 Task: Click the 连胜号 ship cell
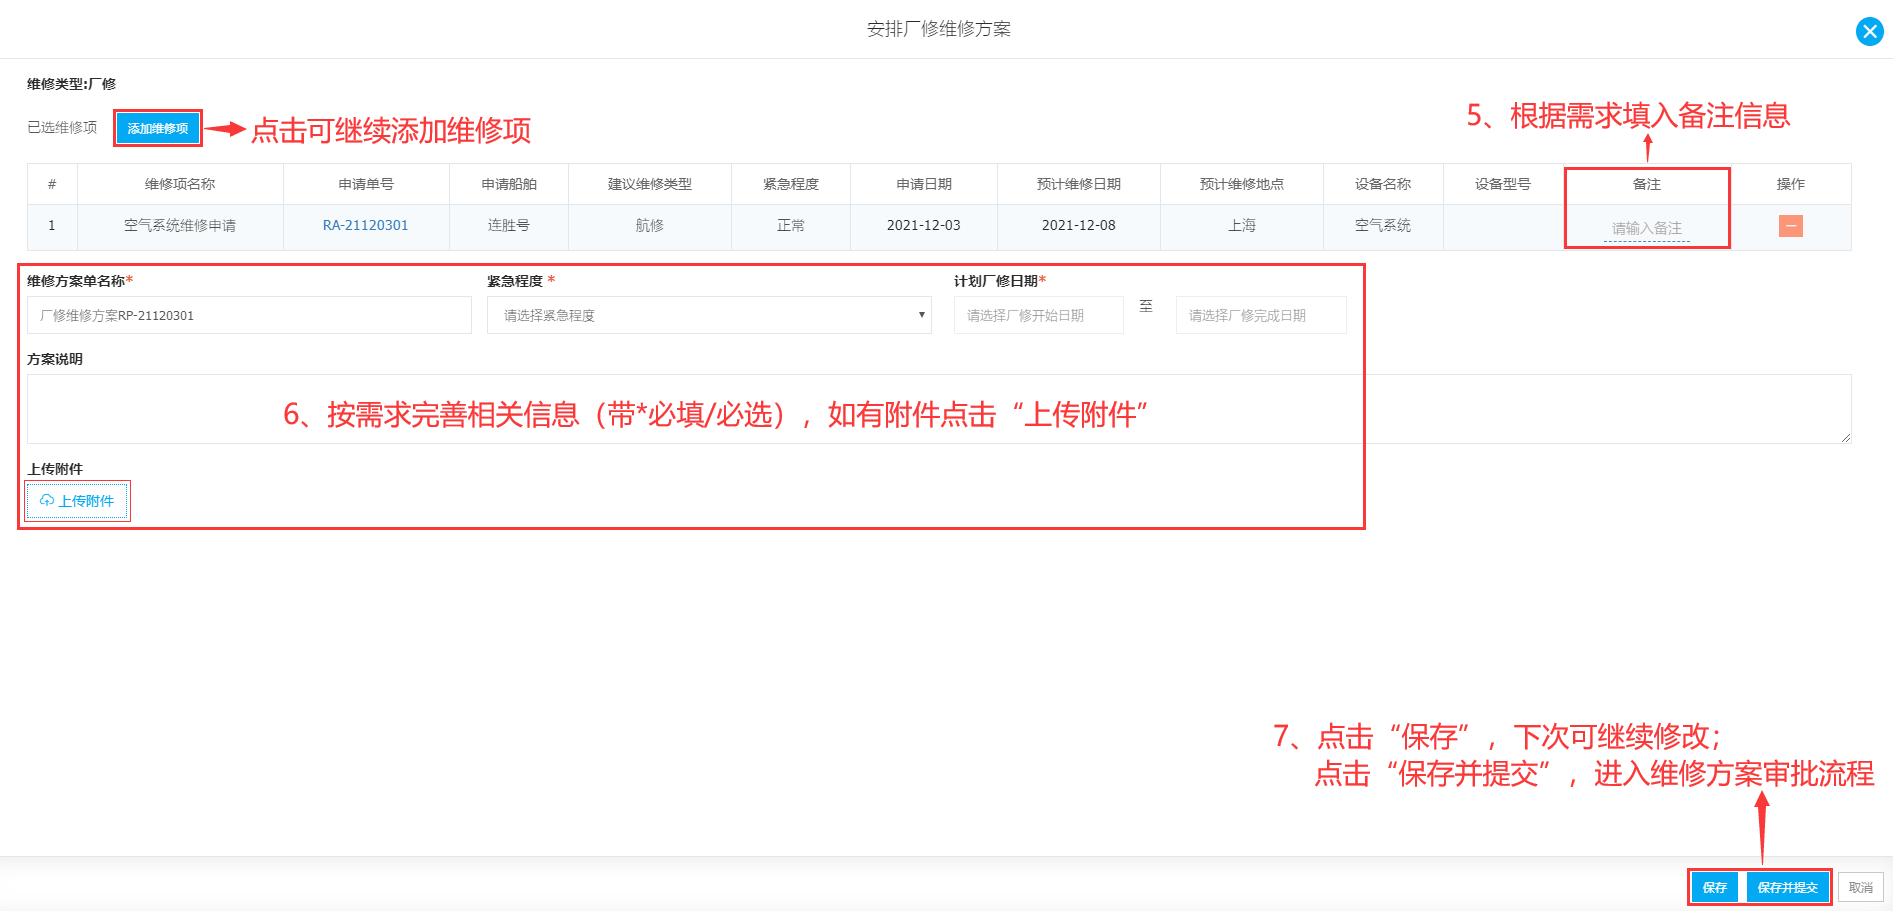click(509, 226)
